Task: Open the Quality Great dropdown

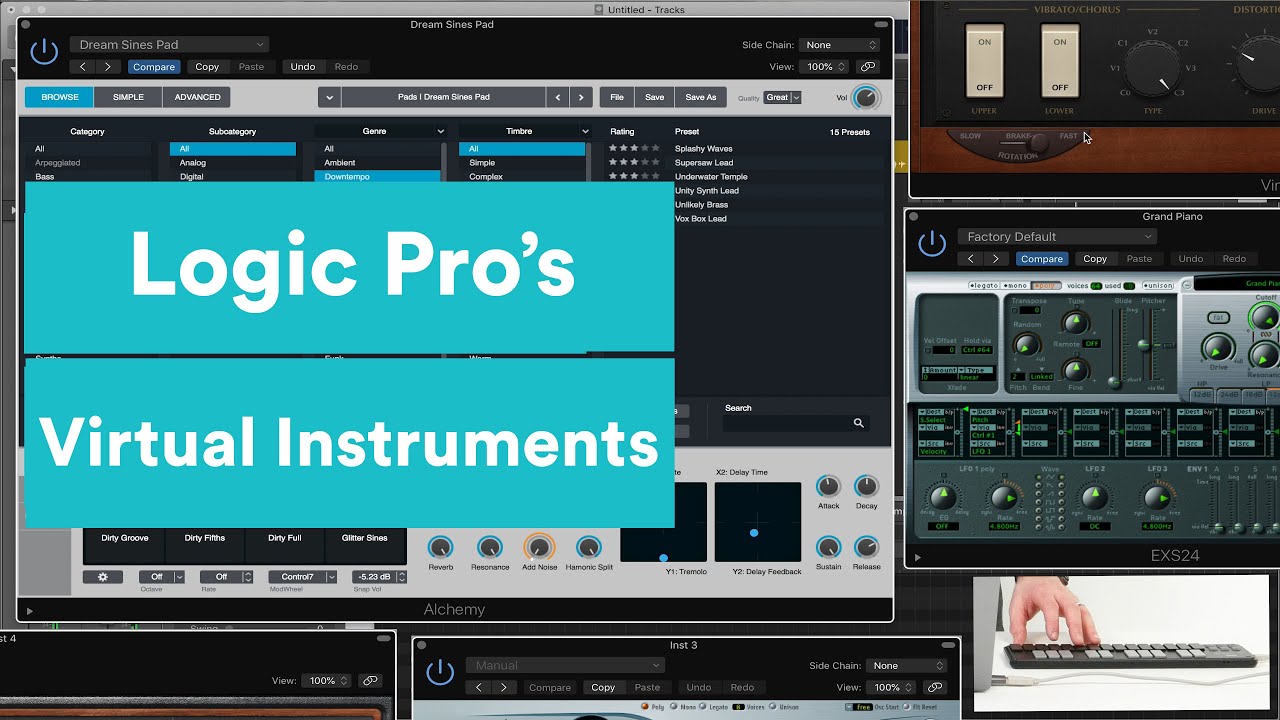Action: pos(783,97)
